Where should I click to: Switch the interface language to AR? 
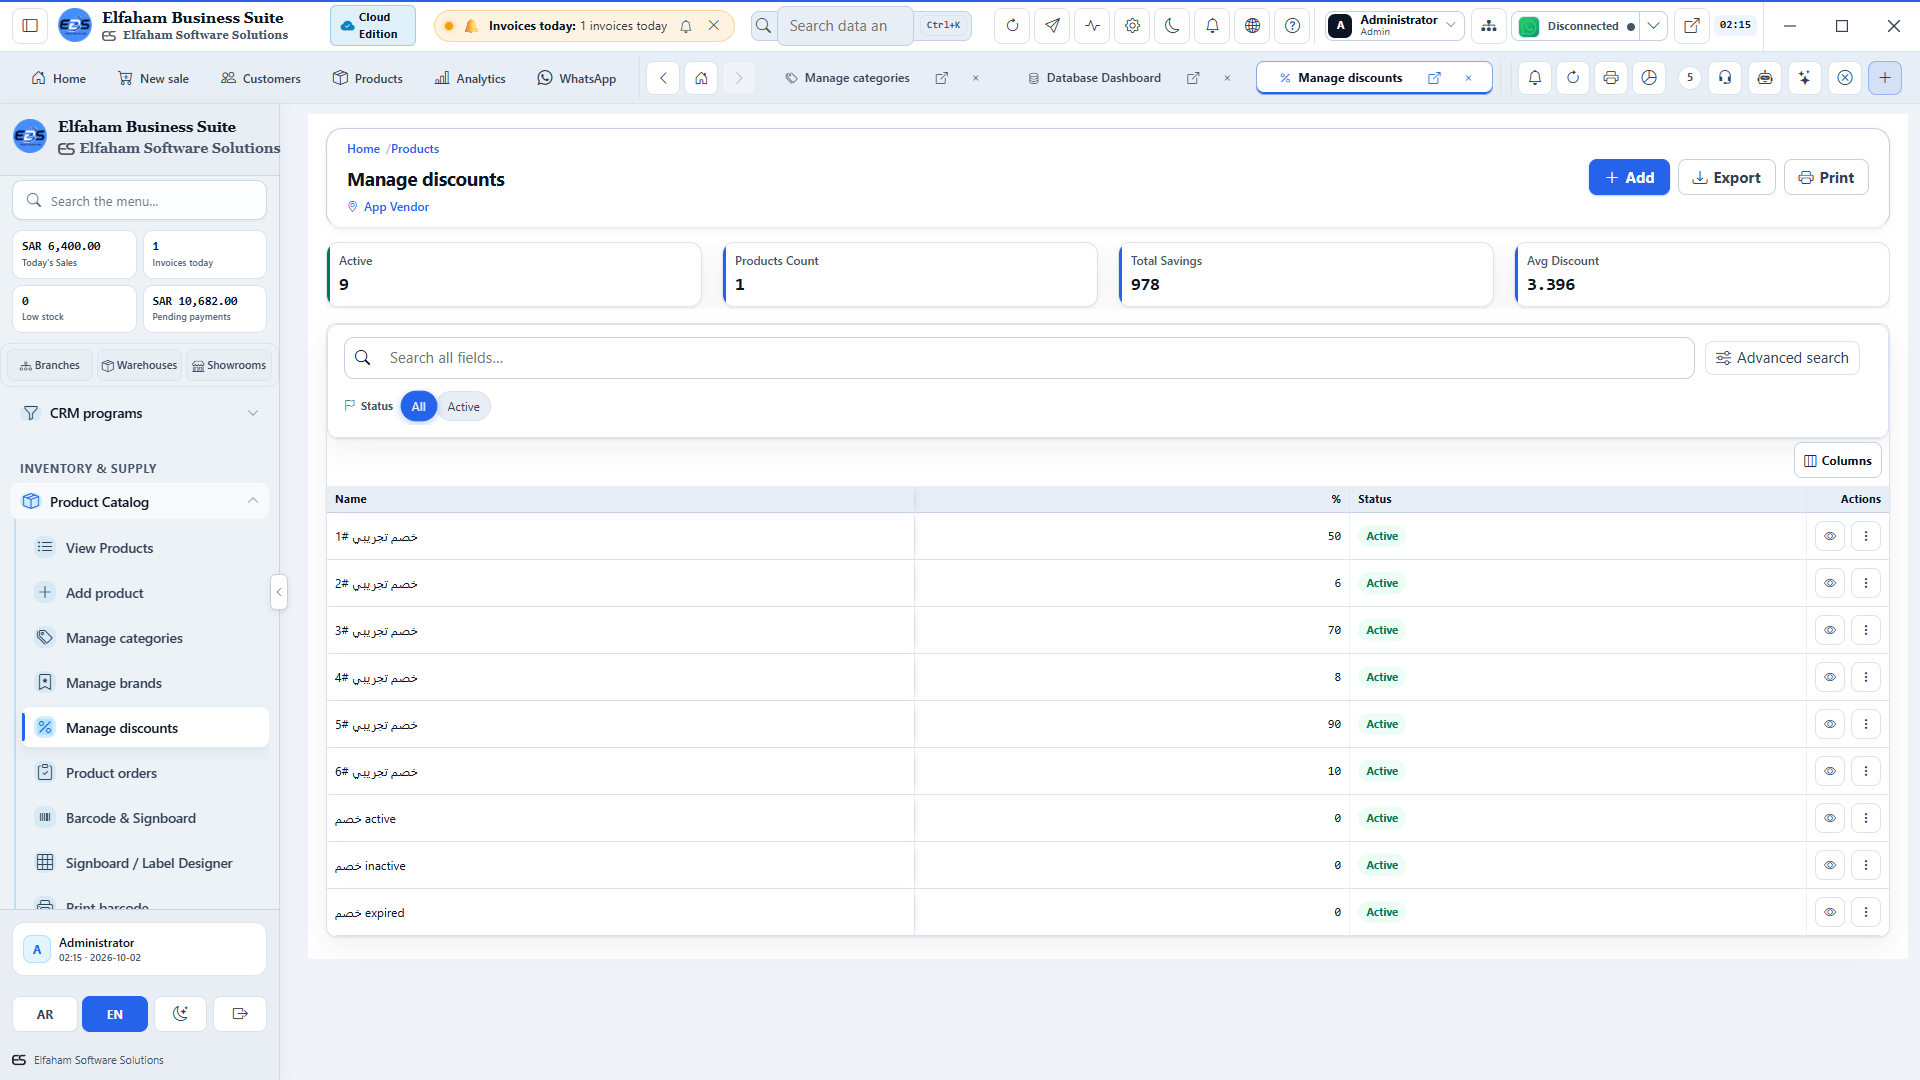[45, 1014]
